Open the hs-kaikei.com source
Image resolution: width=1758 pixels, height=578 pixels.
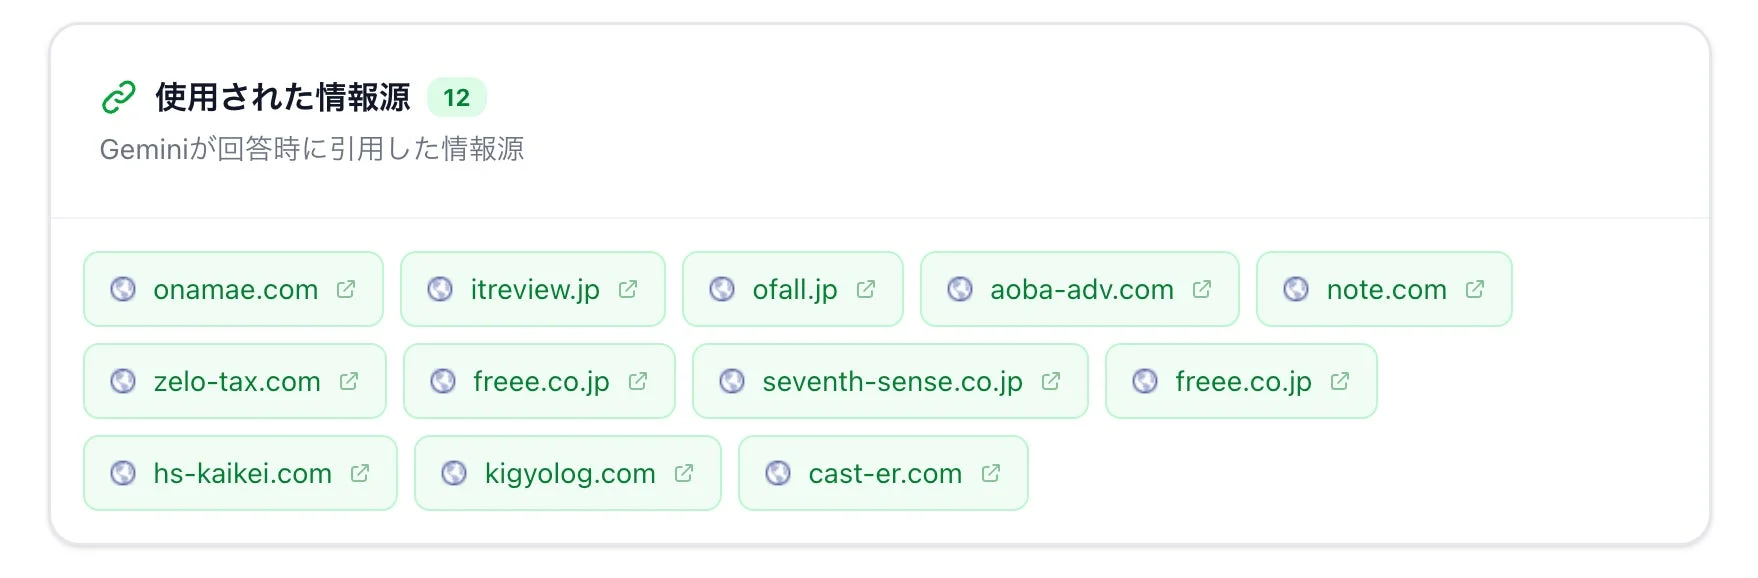240,473
